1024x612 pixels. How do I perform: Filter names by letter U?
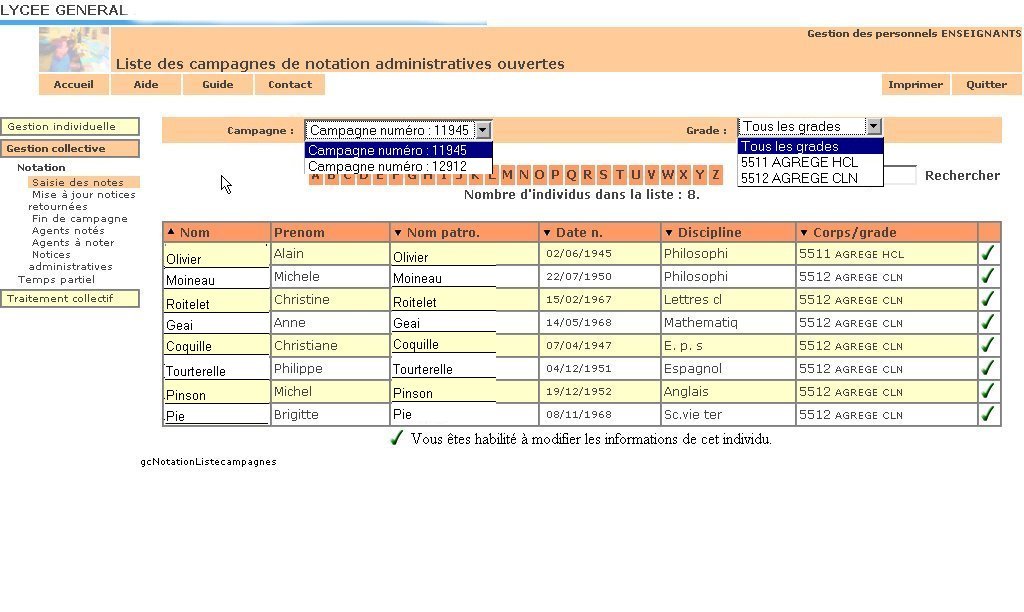coord(635,175)
